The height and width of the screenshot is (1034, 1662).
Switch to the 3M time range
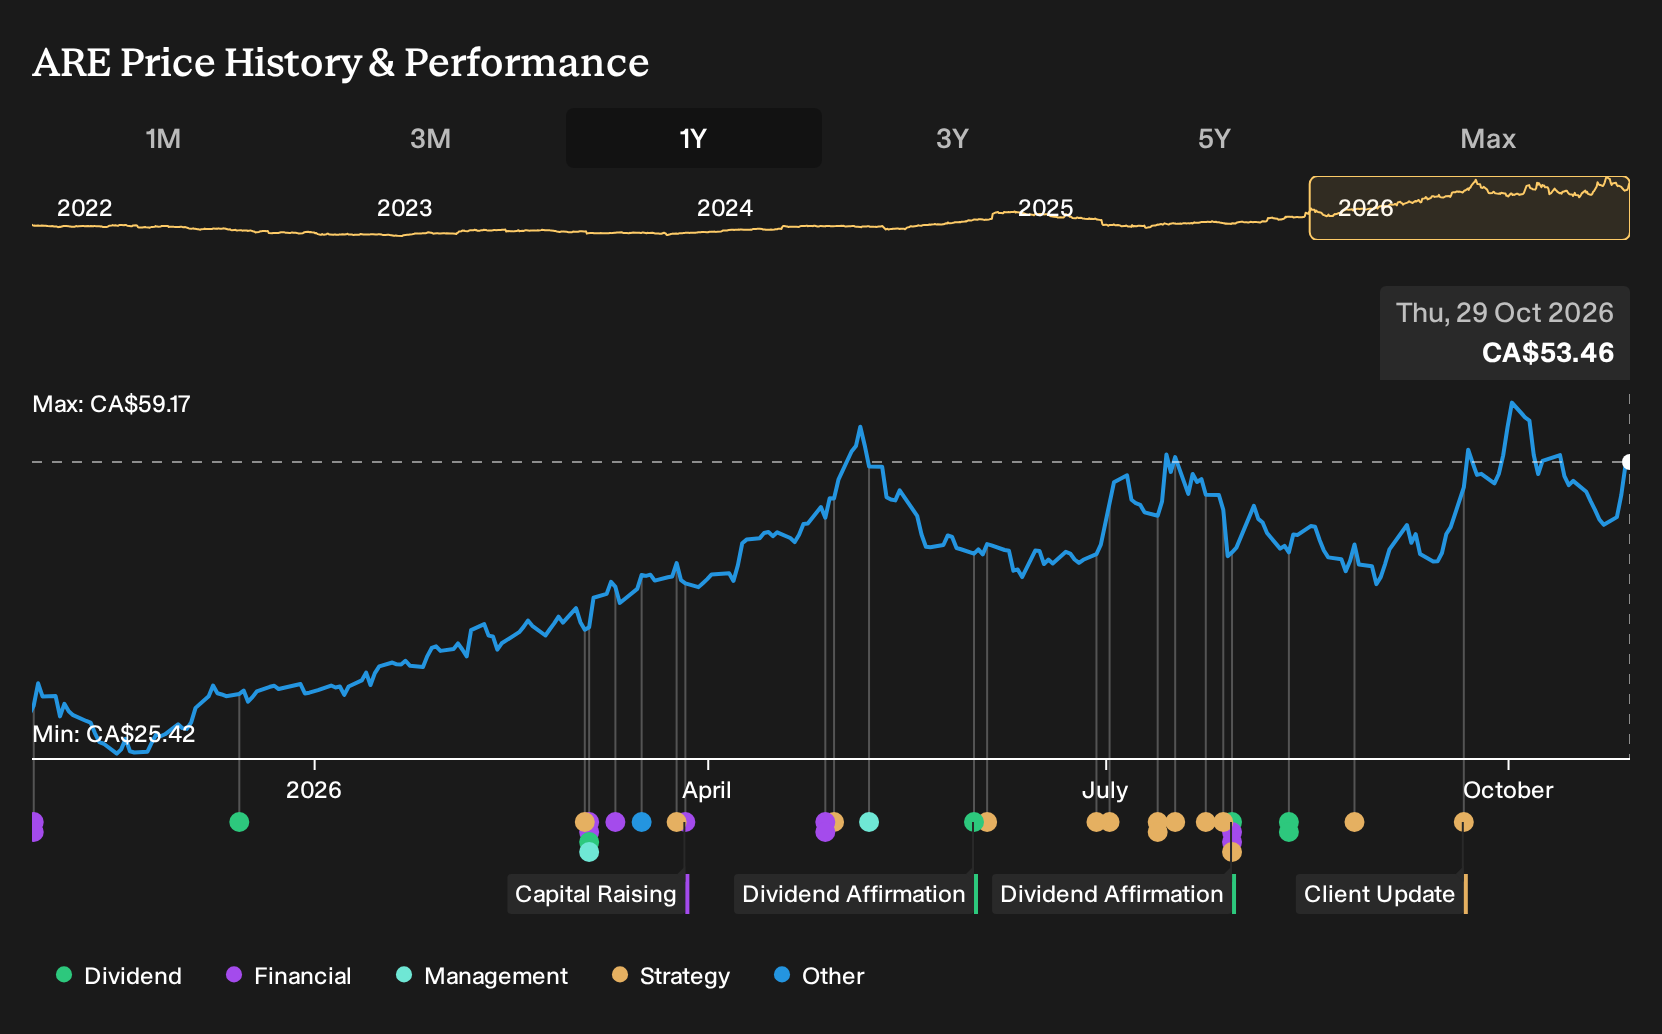click(430, 138)
